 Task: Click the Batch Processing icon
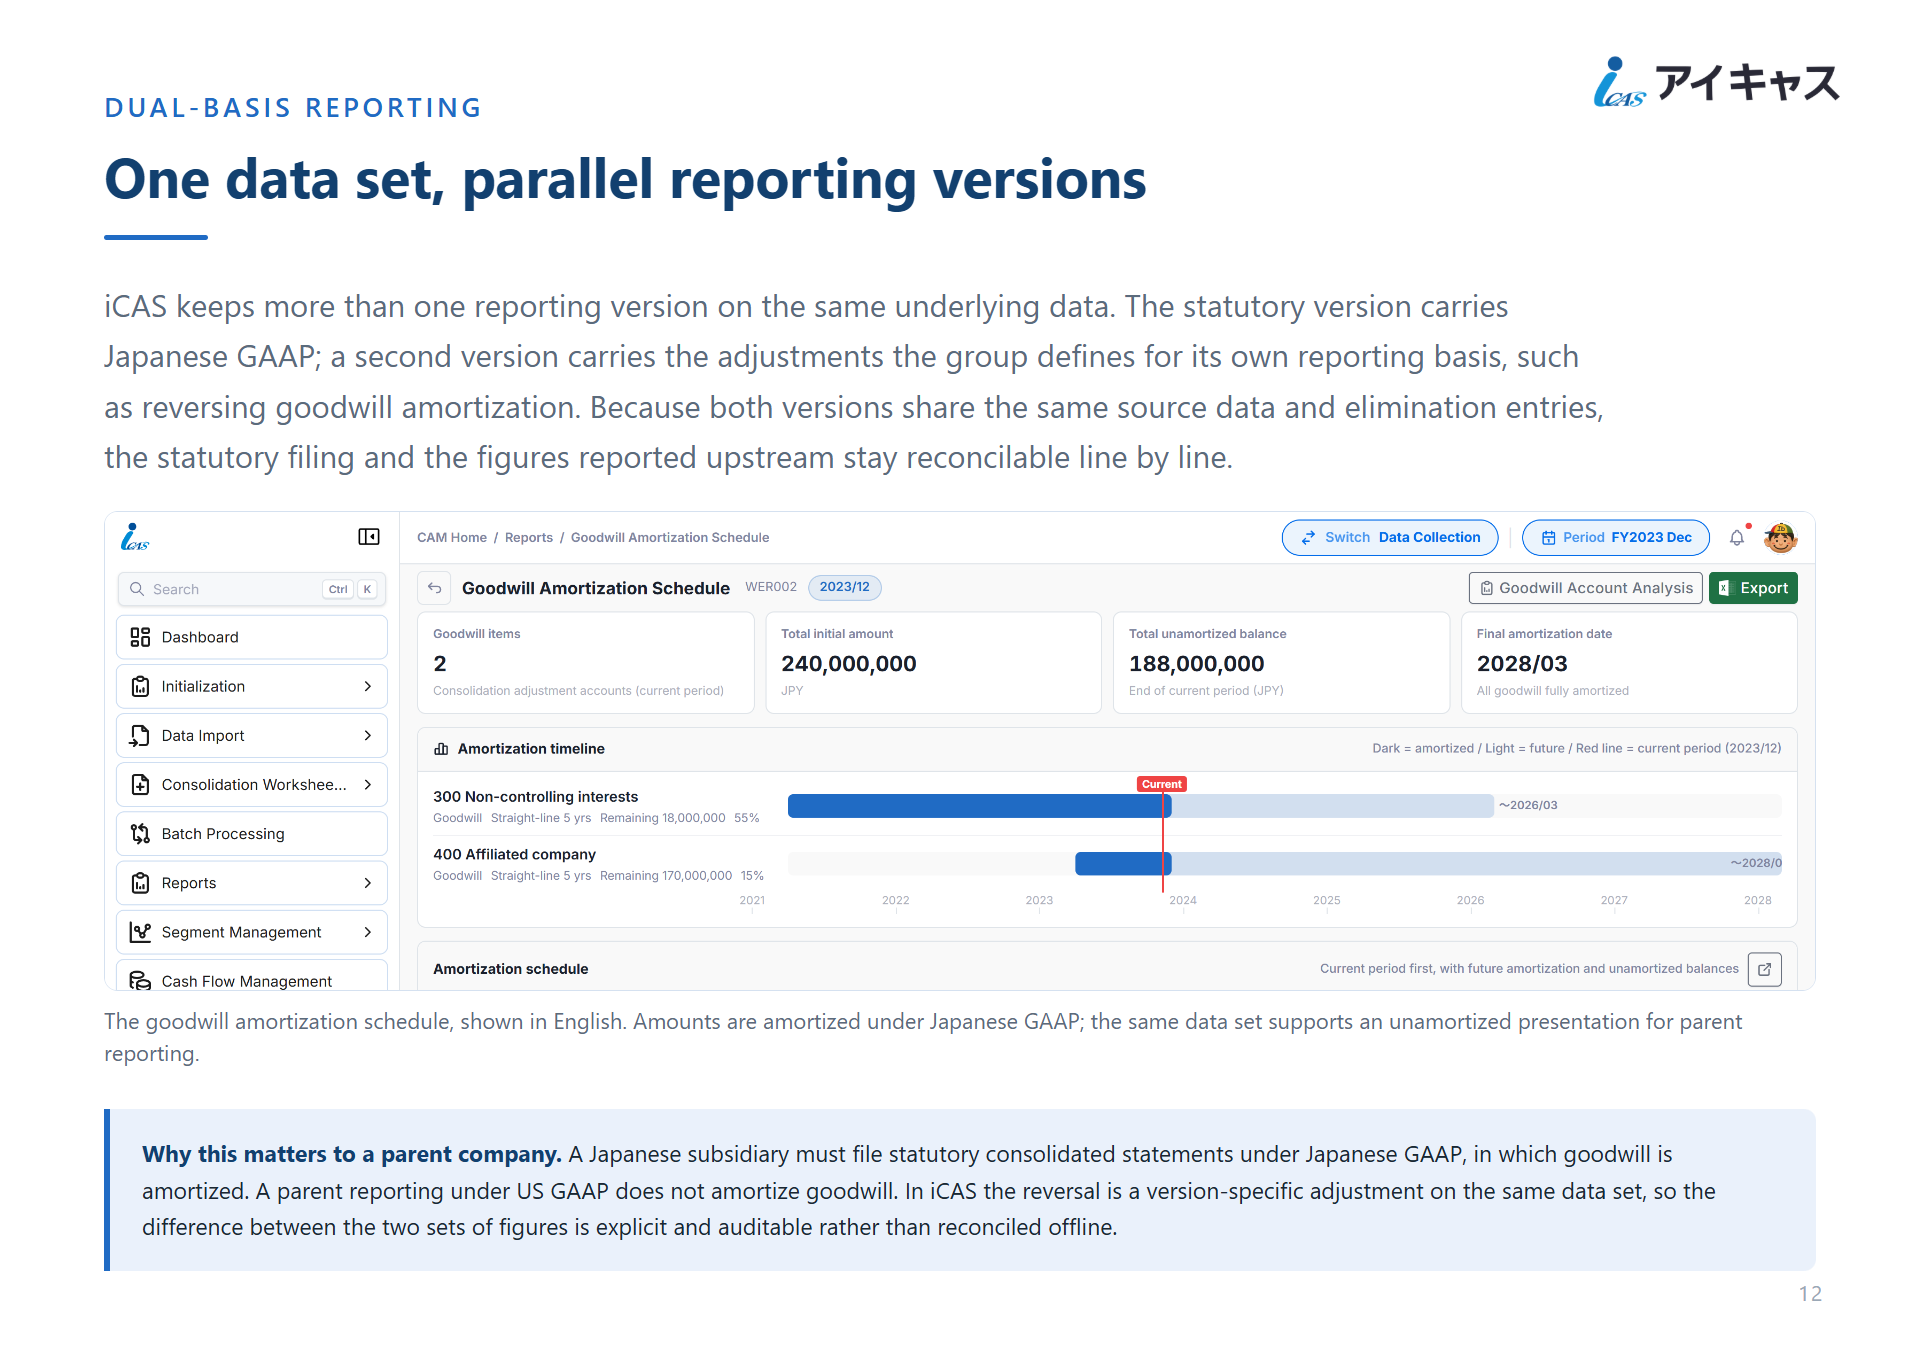click(x=140, y=833)
